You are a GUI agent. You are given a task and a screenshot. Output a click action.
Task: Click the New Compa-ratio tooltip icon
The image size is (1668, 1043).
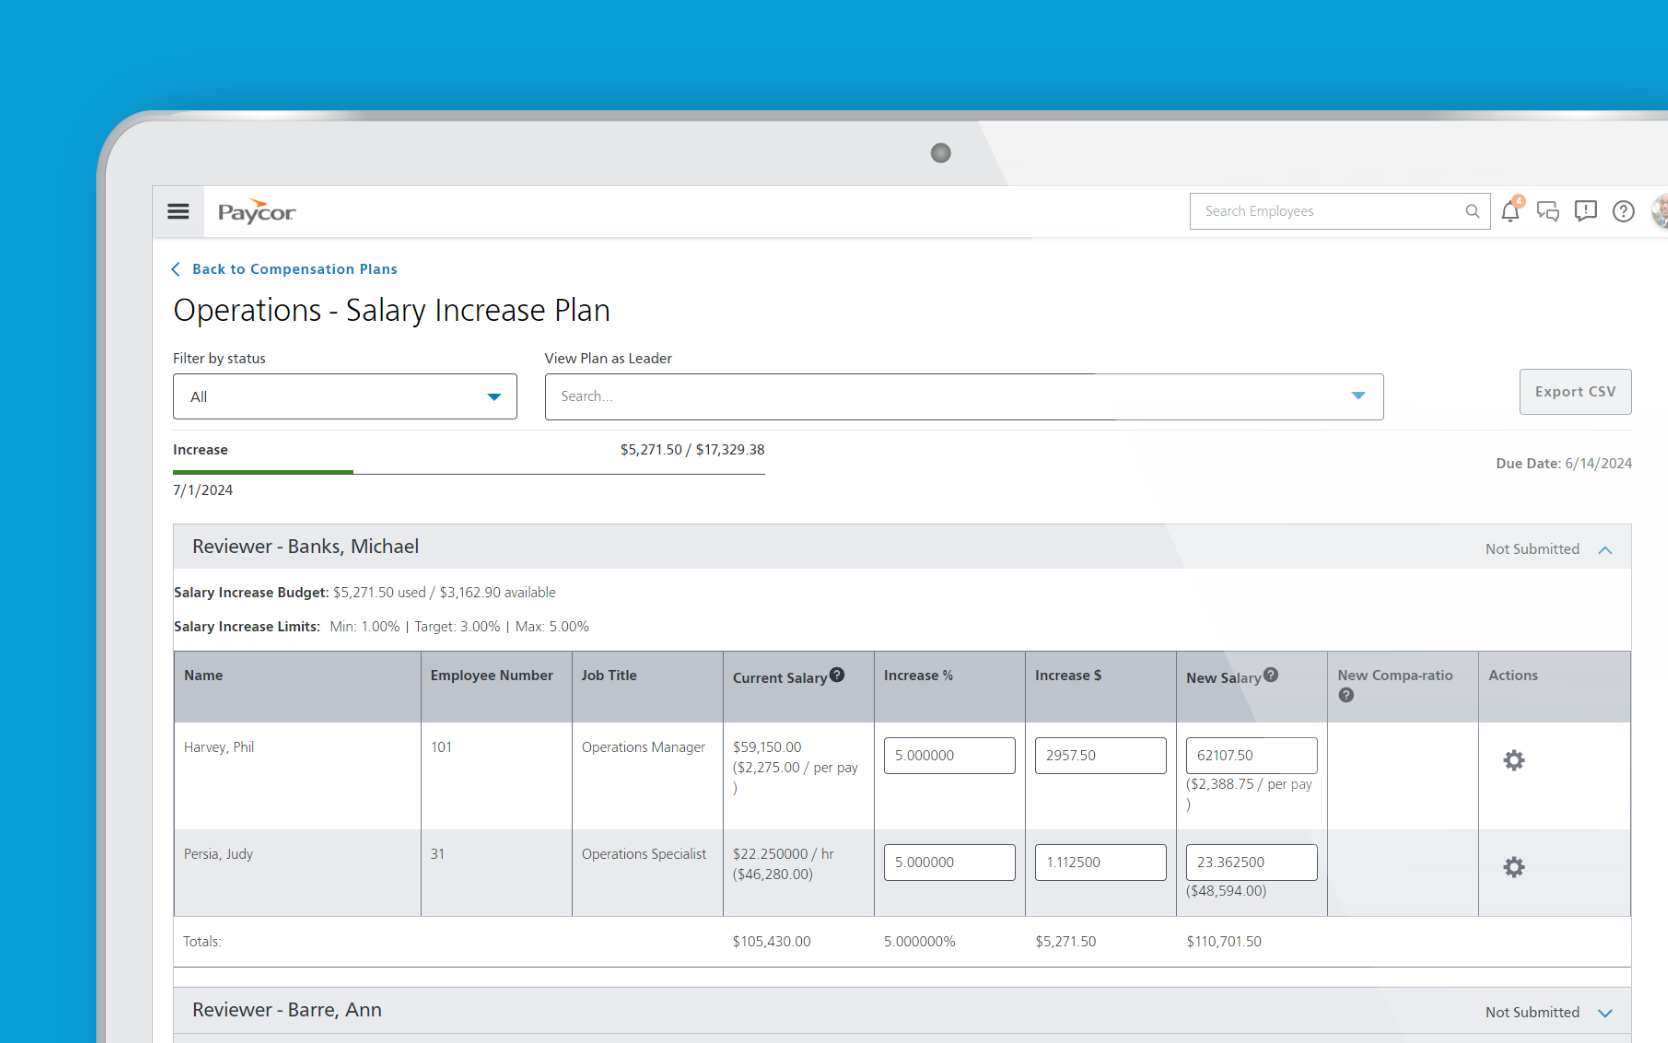(x=1346, y=694)
